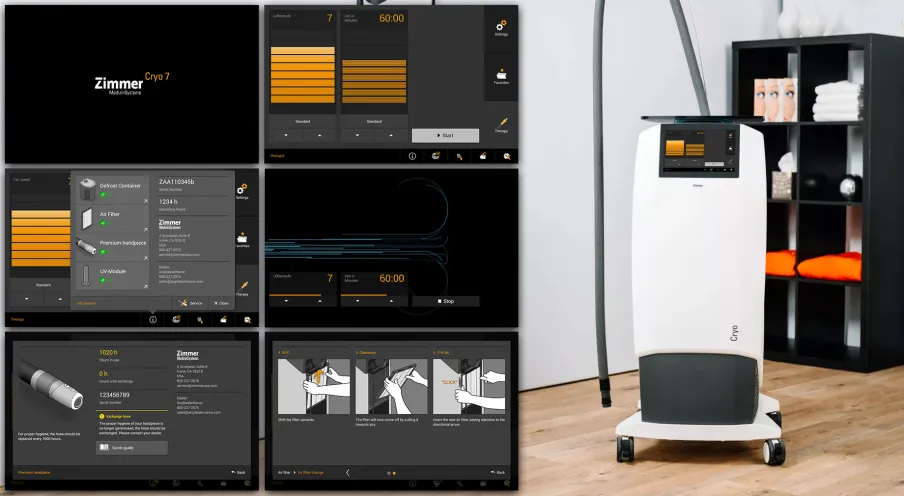This screenshot has width=904, height=496.
Task: Click the information circle icon in bottom bar
Action: click(x=412, y=156)
